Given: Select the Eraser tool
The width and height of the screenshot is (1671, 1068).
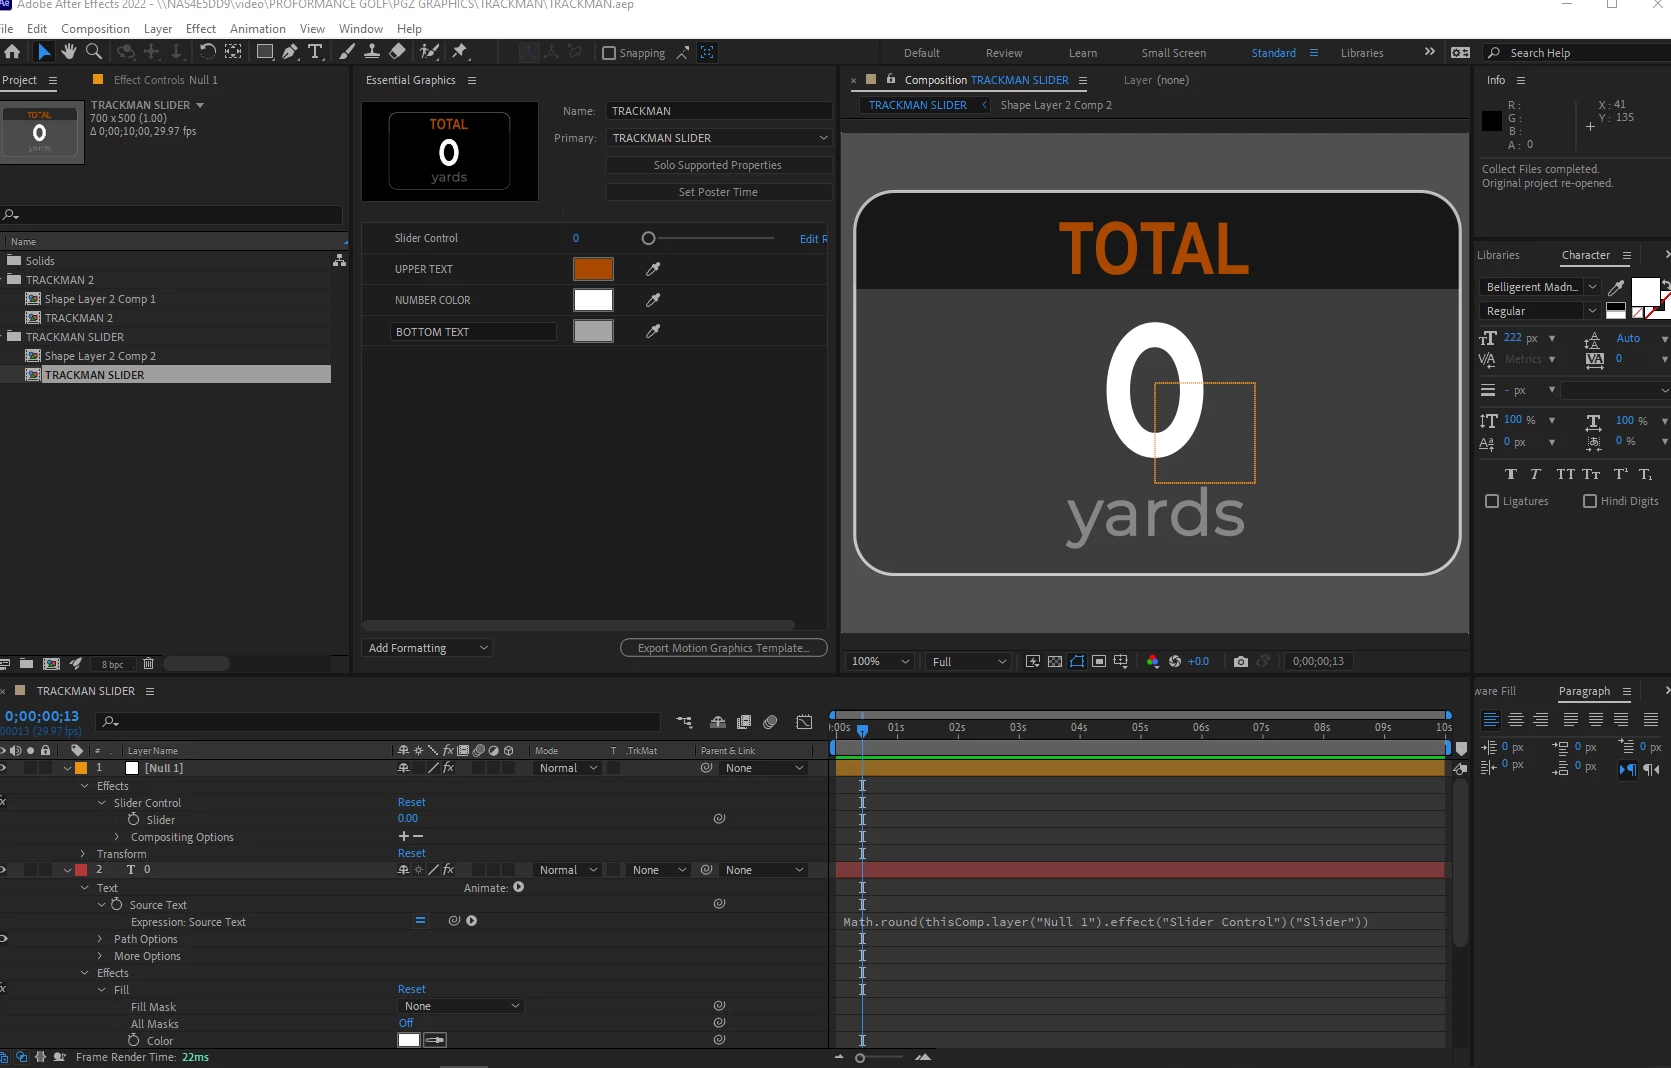Looking at the screenshot, I should coord(397,52).
